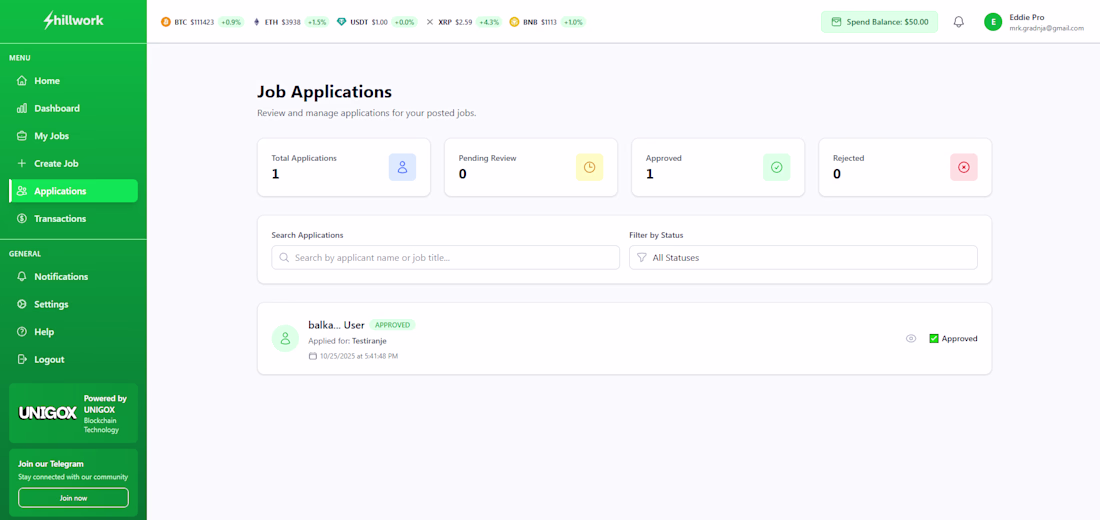The image size is (1100, 520).
Task: Click BTC +0.9% change badge
Action: (231, 22)
